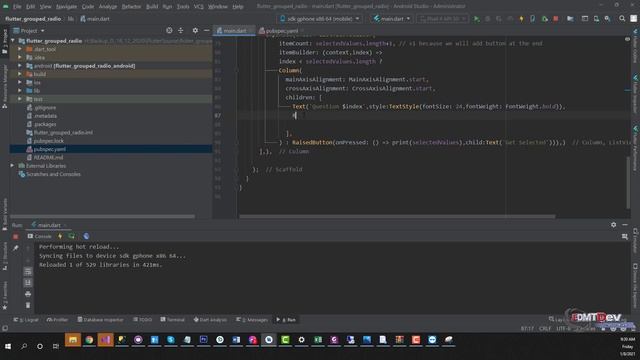Image resolution: width=640 pixels, height=360 pixels.
Task: Open the Console tab in Run panel
Action: coord(39,236)
